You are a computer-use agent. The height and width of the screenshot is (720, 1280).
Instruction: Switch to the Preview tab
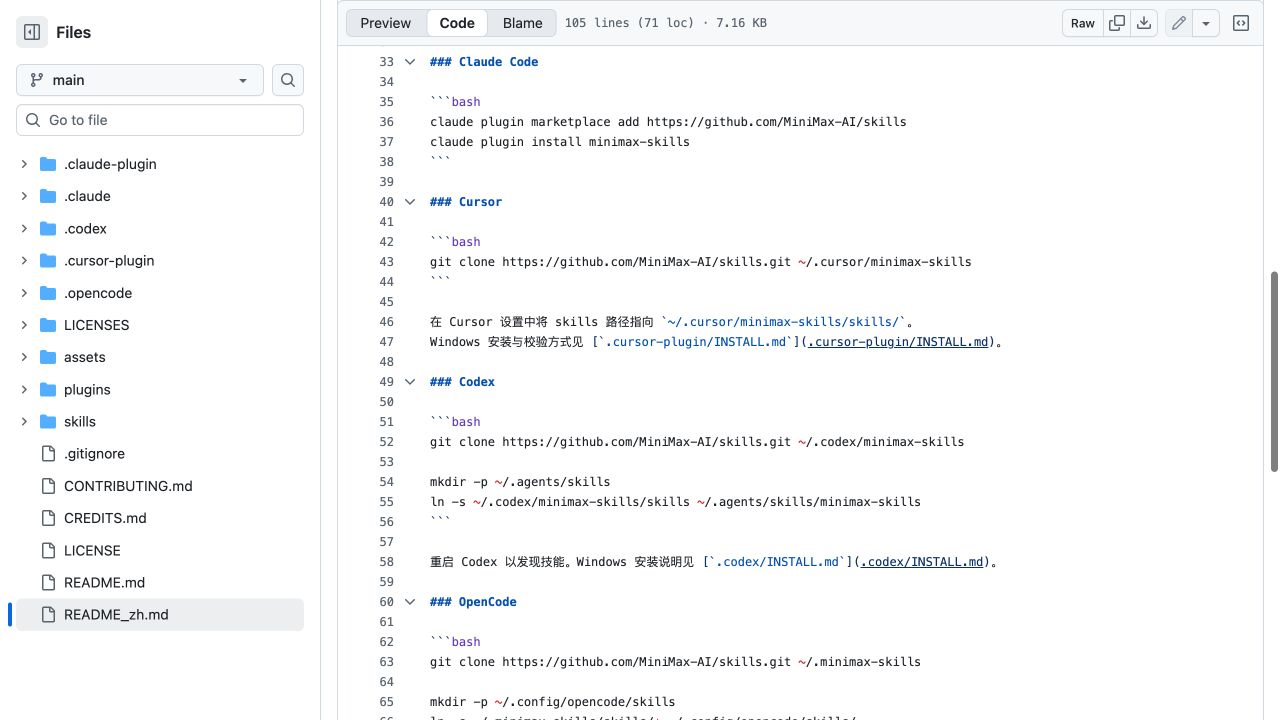coord(386,23)
